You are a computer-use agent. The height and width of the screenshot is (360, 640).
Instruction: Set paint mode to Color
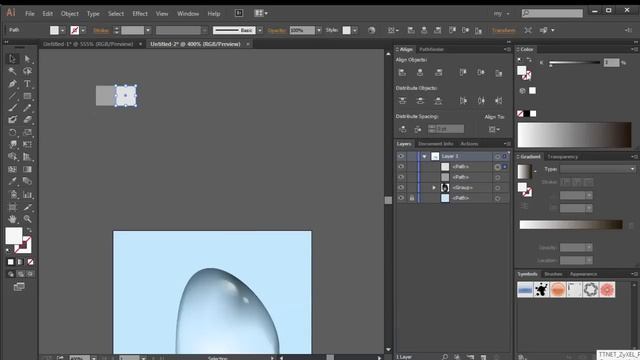tap(11, 262)
